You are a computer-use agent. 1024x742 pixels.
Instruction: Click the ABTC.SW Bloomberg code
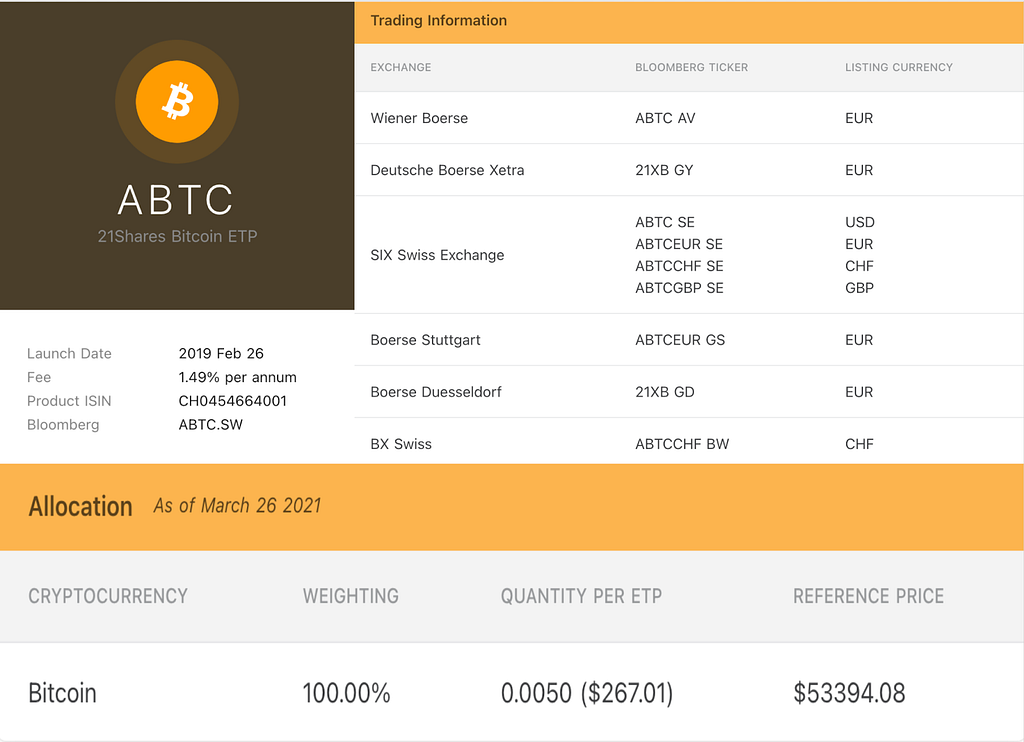[210, 425]
